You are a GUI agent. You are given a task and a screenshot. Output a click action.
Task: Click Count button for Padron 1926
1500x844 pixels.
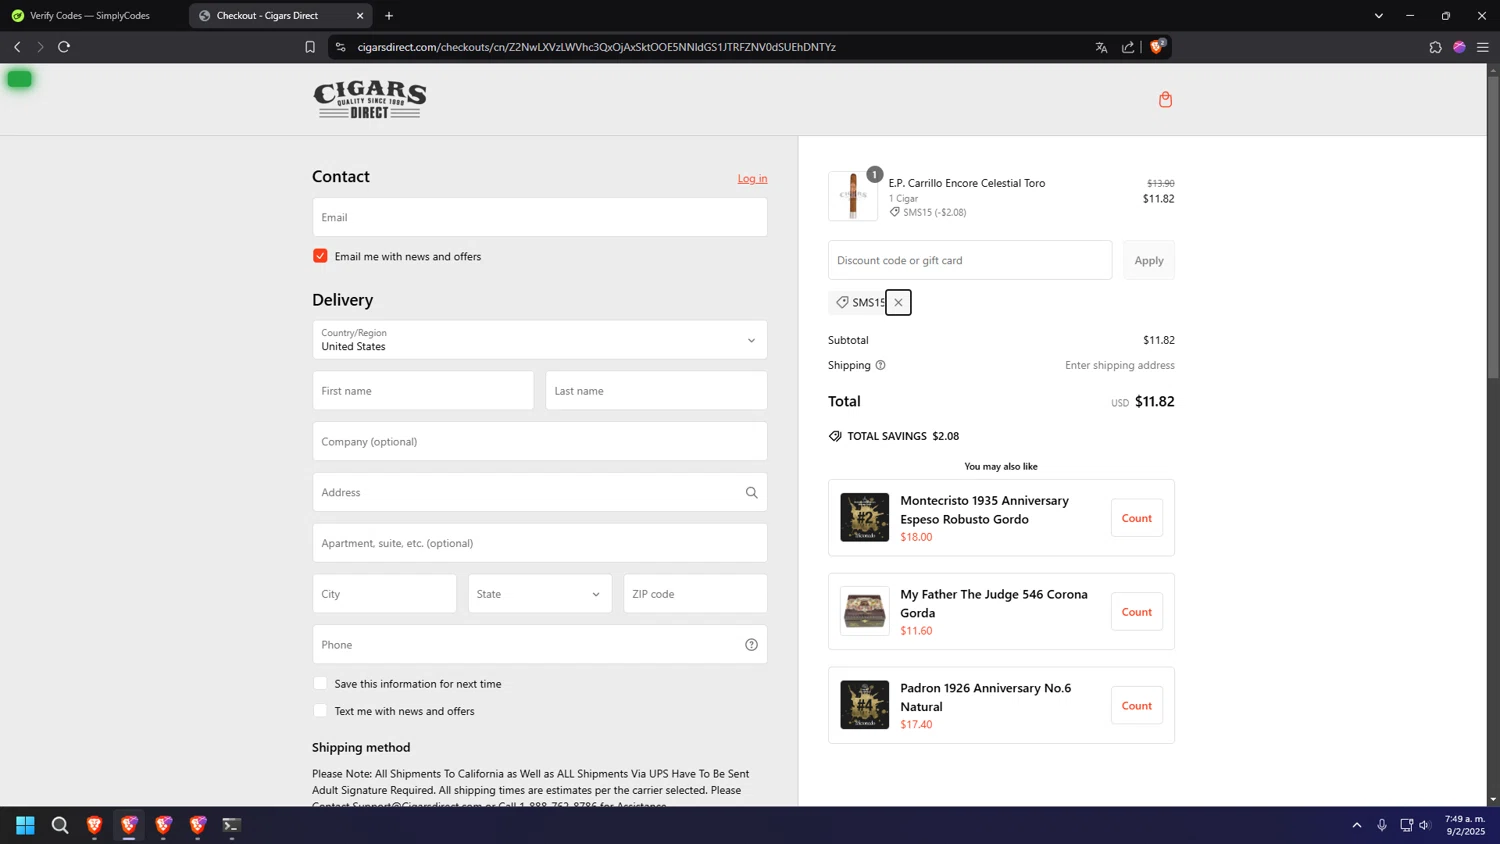click(x=1136, y=706)
